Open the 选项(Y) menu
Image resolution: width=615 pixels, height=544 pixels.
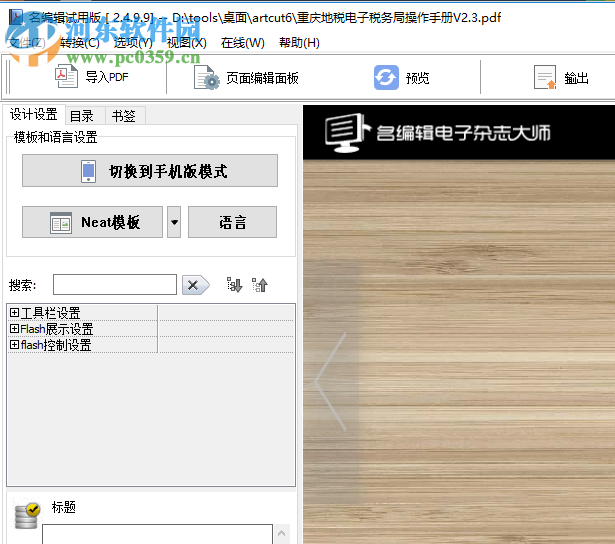tap(133, 42)
